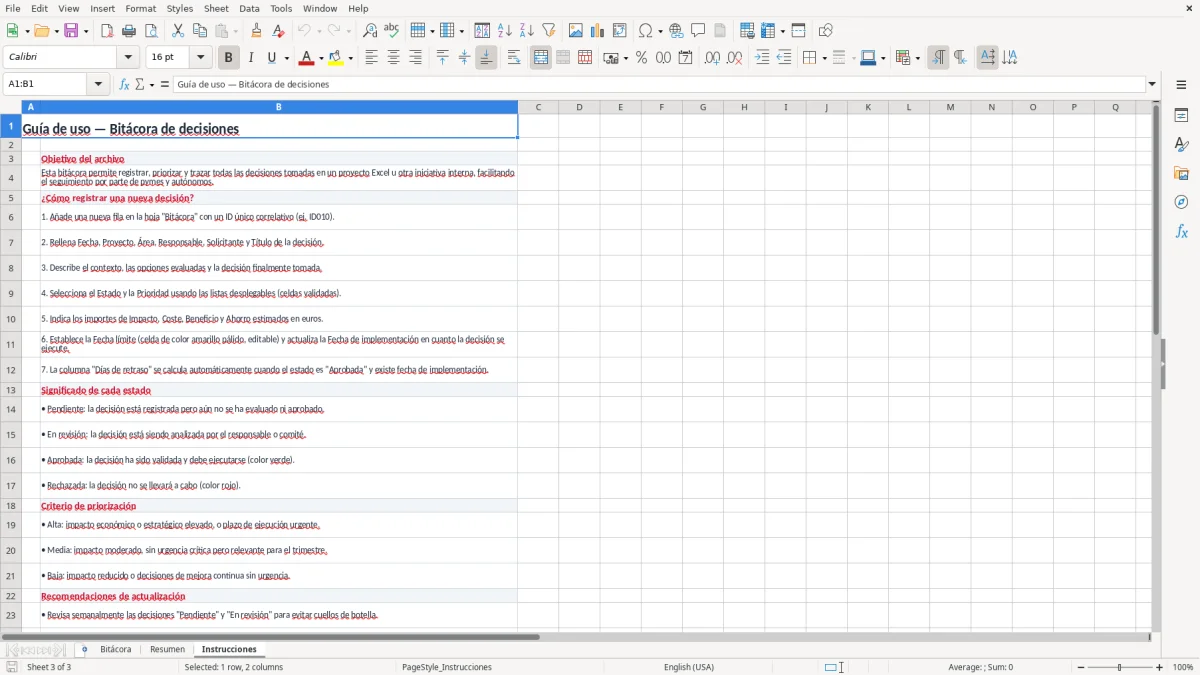
Task: Open the 16 pt font size dropdown
Action: coord(200,58)
